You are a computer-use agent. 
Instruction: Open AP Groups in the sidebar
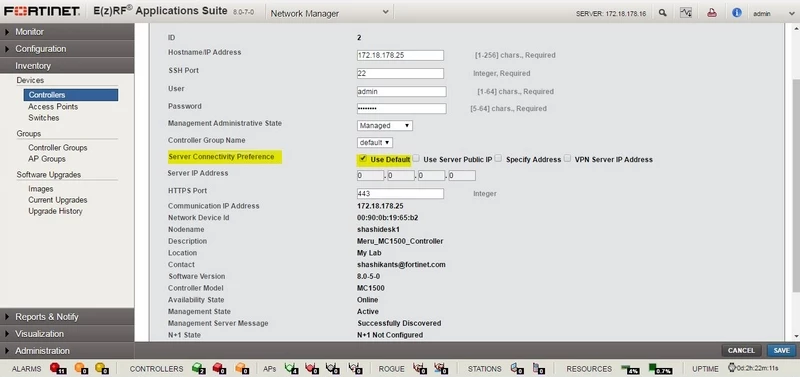click(x=47, y=159)
